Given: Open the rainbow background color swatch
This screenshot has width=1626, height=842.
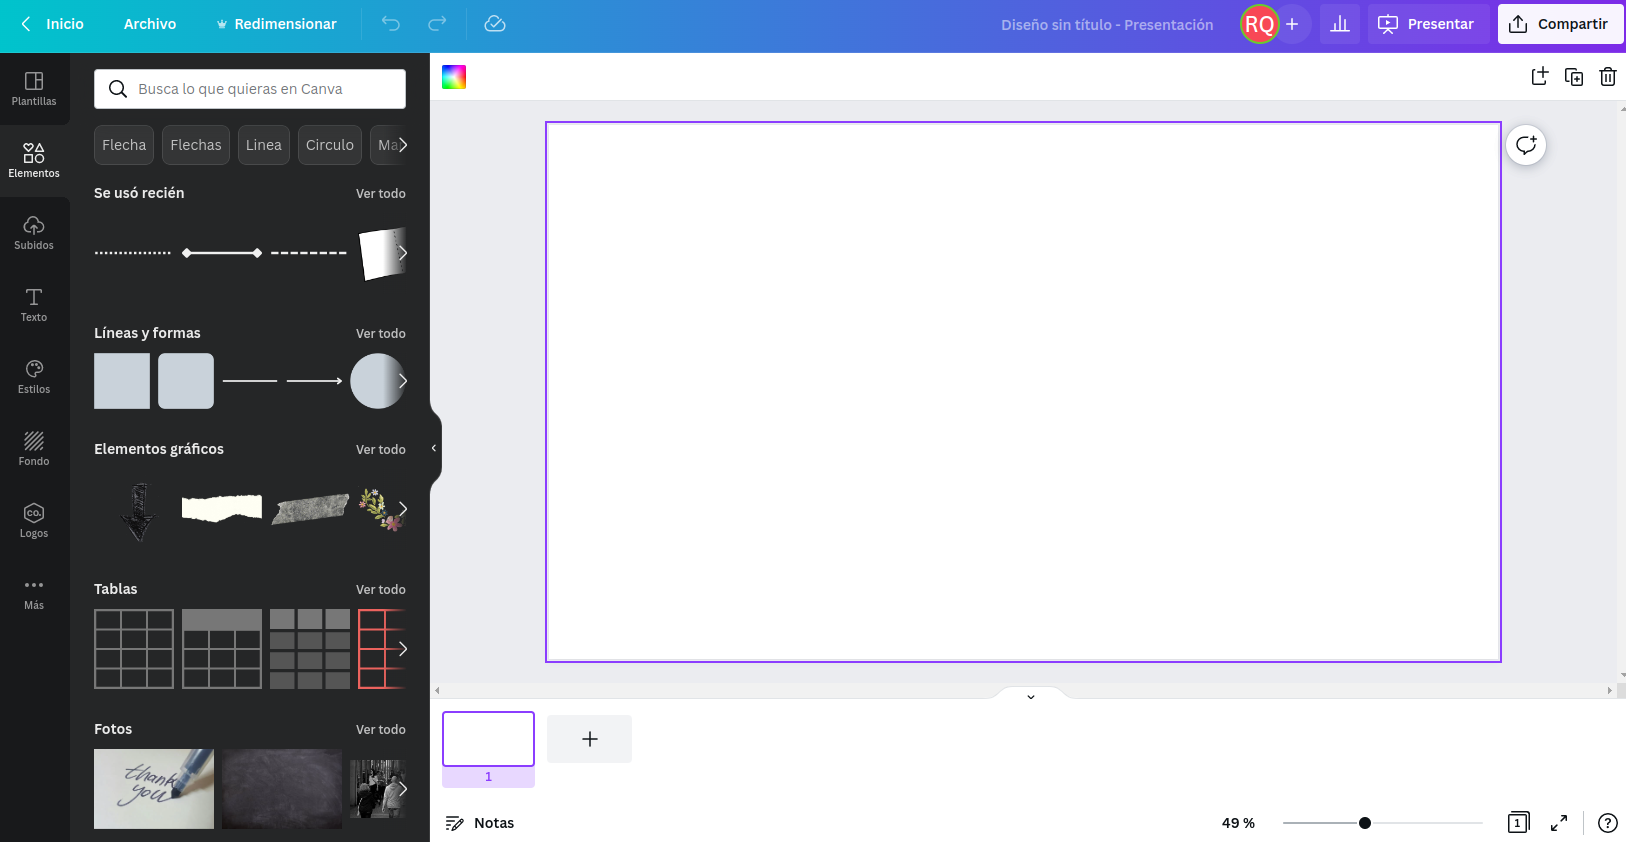Looking at the screenshot, I should (454, 77).
